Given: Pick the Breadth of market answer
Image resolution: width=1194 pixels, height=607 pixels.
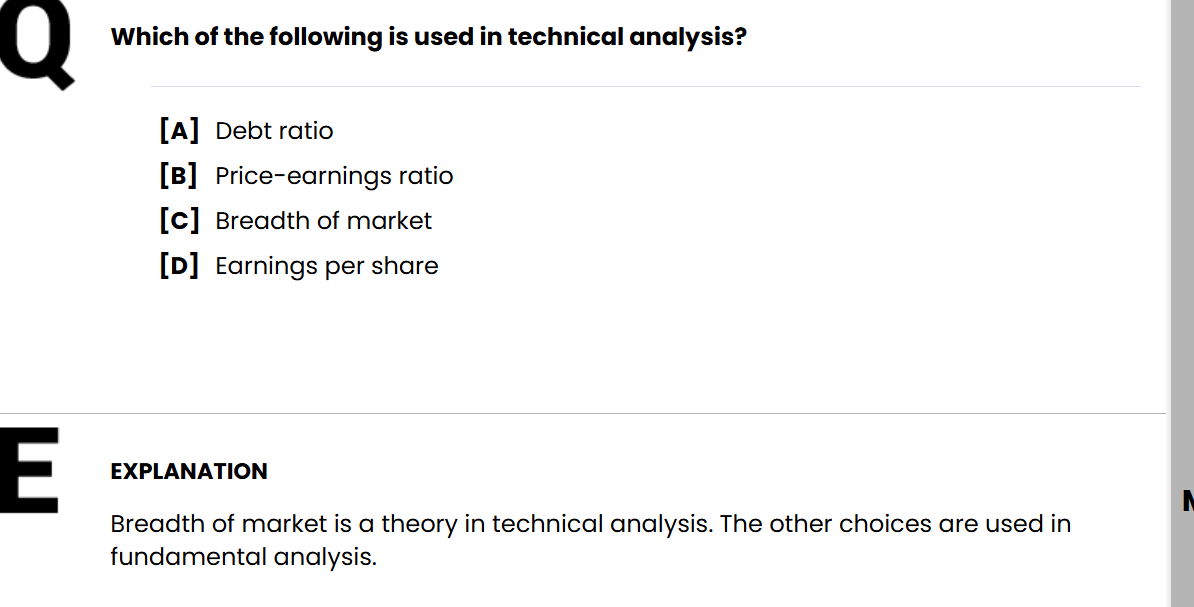Looking at the screenshot, I should pos(323,221).
